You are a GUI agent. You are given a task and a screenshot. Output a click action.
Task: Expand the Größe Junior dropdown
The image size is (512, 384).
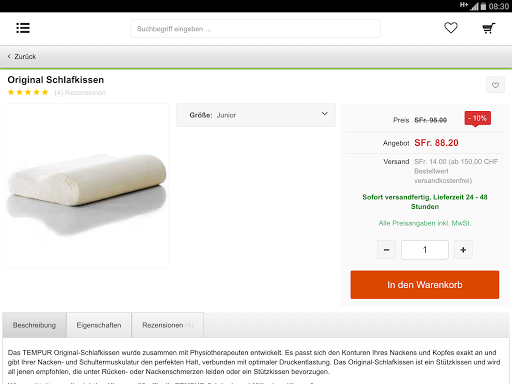click(x=256, y=115)
